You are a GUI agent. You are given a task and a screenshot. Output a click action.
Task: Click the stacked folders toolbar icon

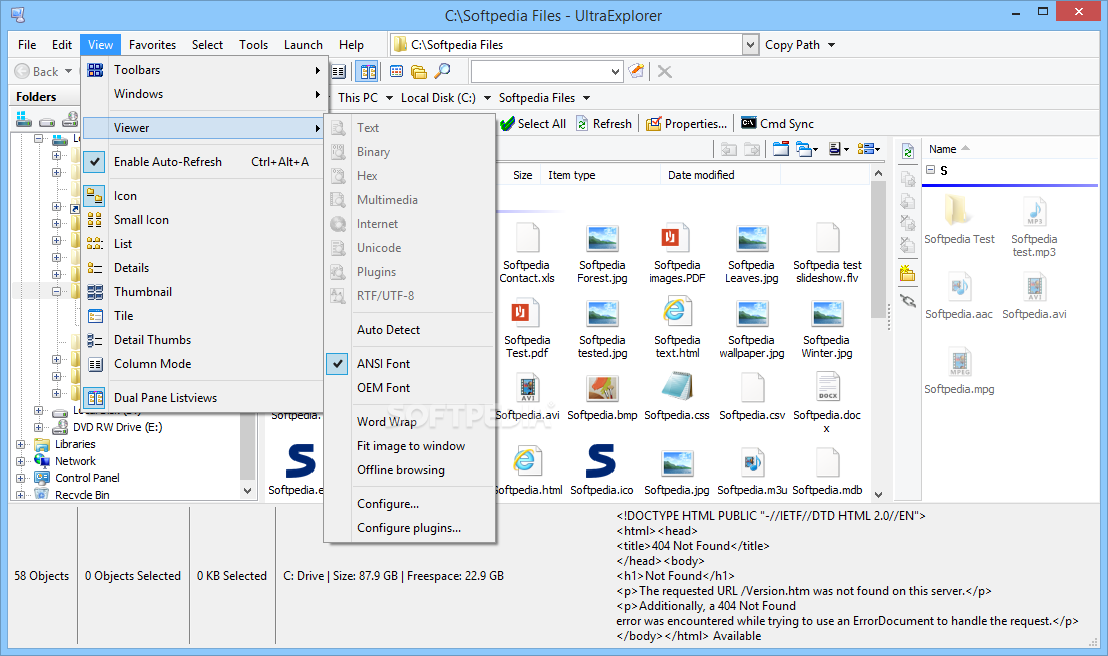[419, 71]
